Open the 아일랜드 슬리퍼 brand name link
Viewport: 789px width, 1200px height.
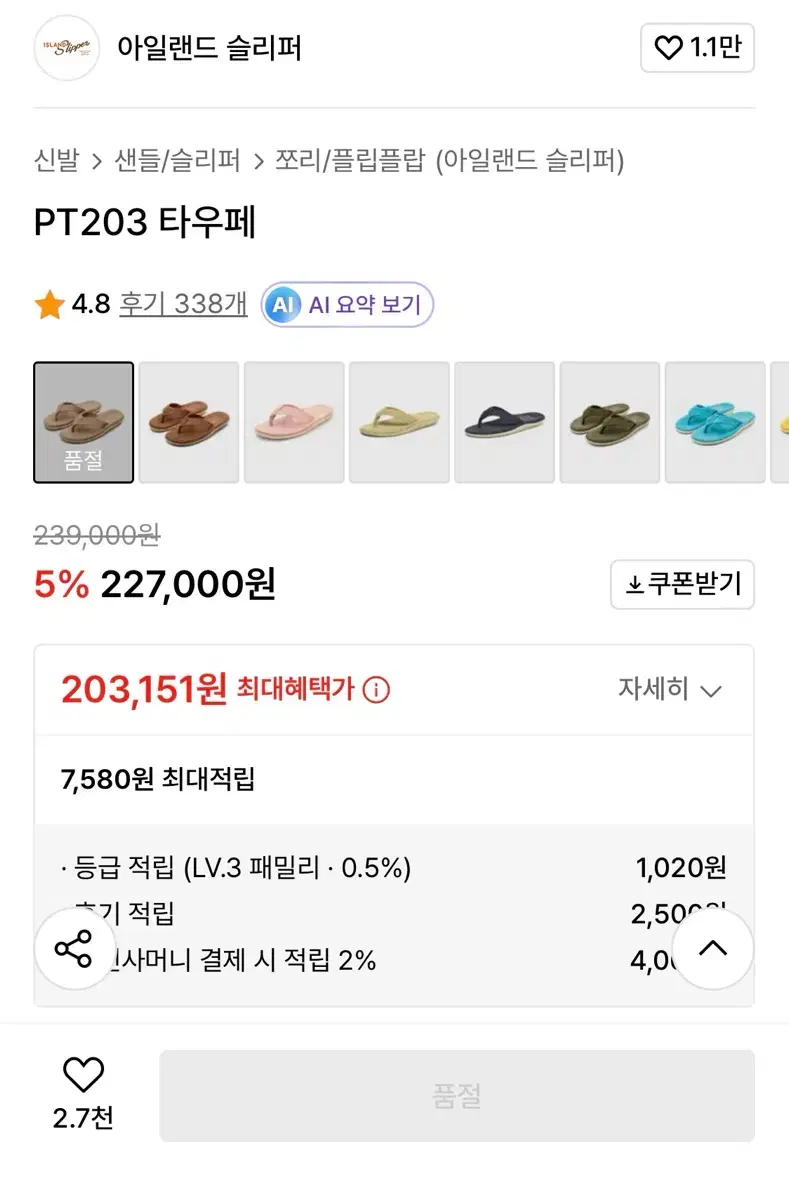coord(209,47)
